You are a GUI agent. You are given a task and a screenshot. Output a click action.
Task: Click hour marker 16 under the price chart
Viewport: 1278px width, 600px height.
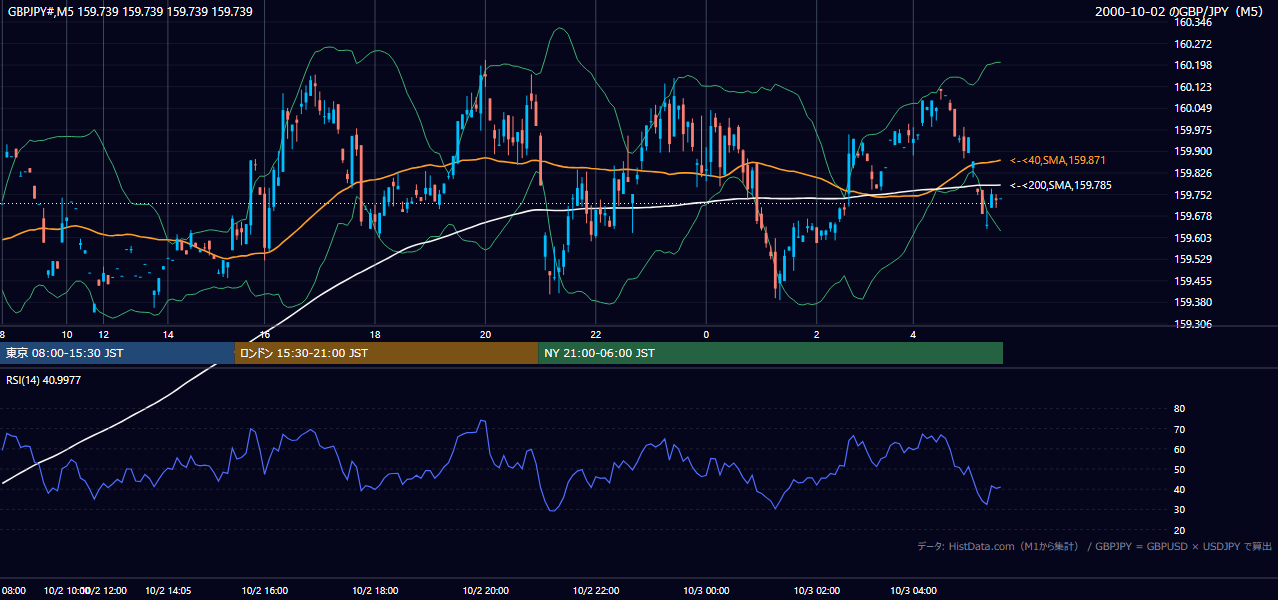(264, 334)
